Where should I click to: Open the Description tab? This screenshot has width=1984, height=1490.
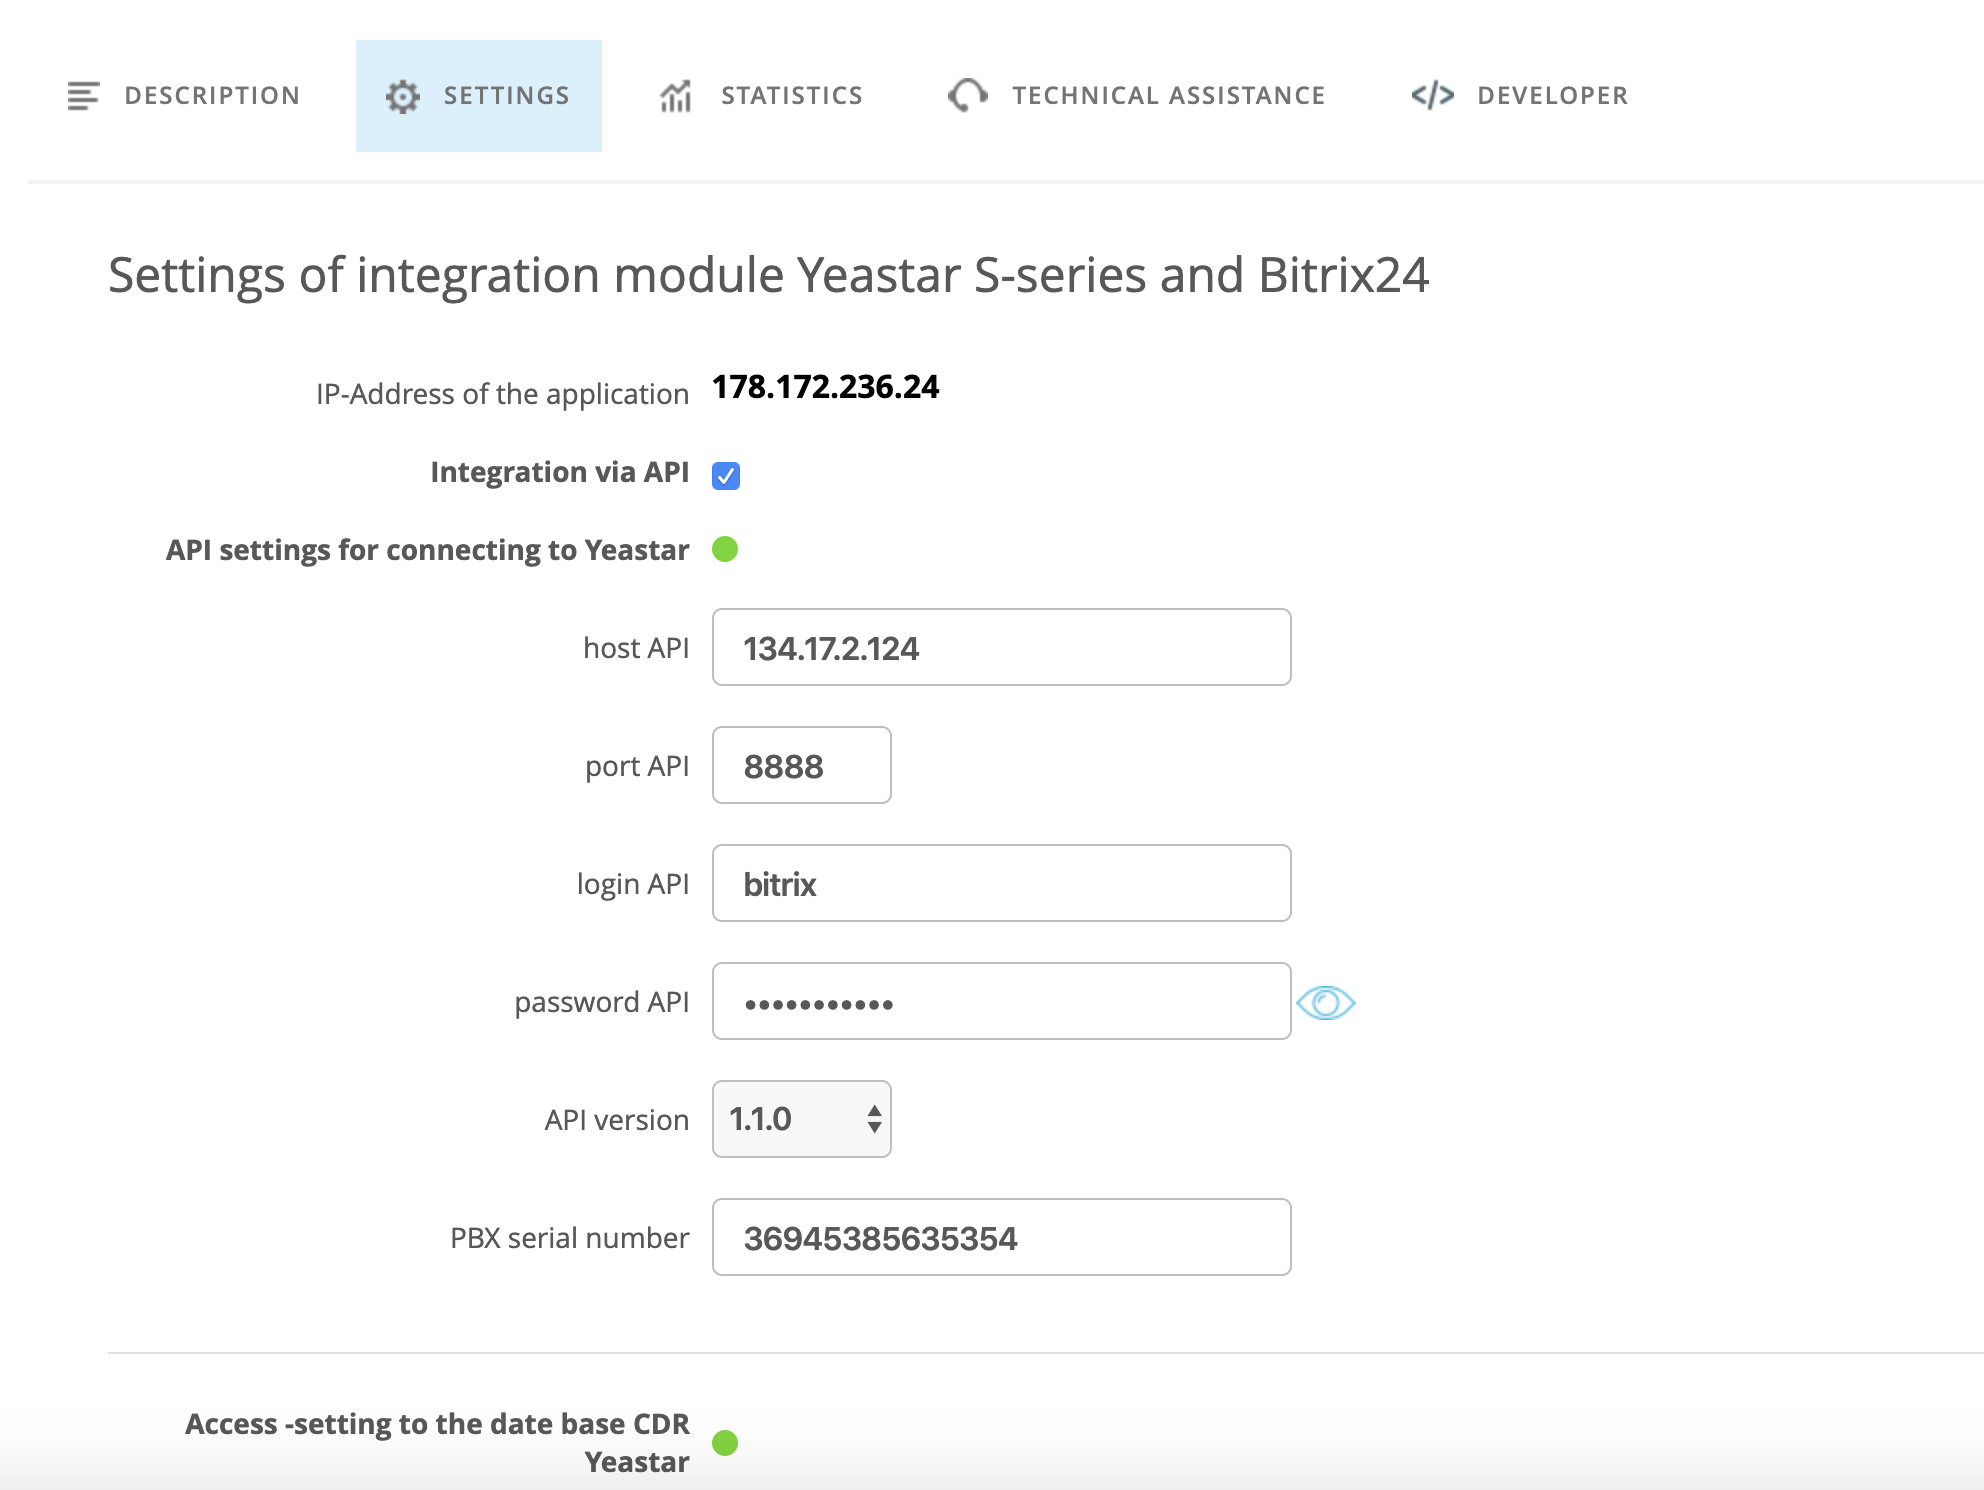pyautogui.click(x=212, y=96)
